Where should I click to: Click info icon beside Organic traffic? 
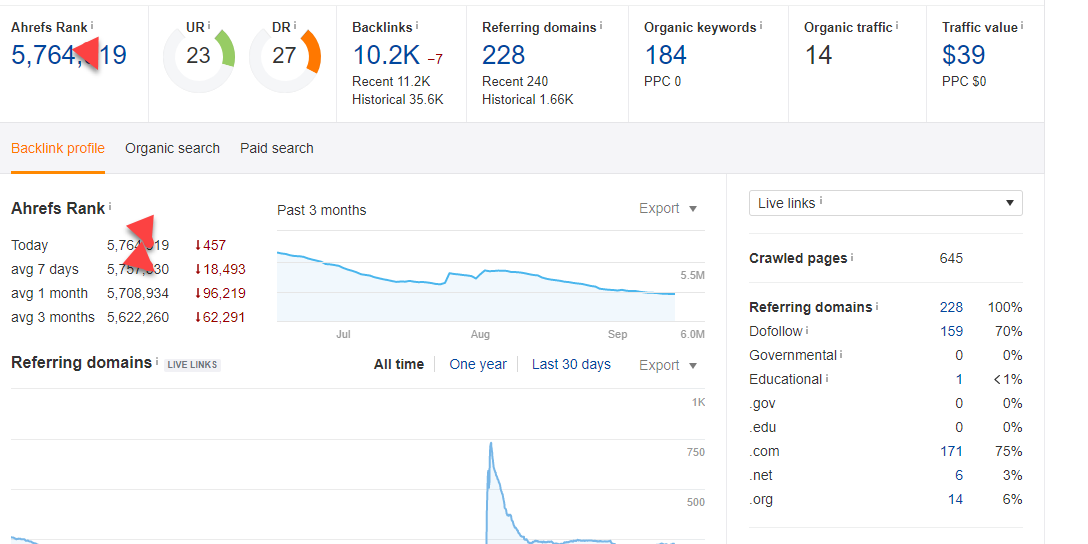tap(896, 26)
